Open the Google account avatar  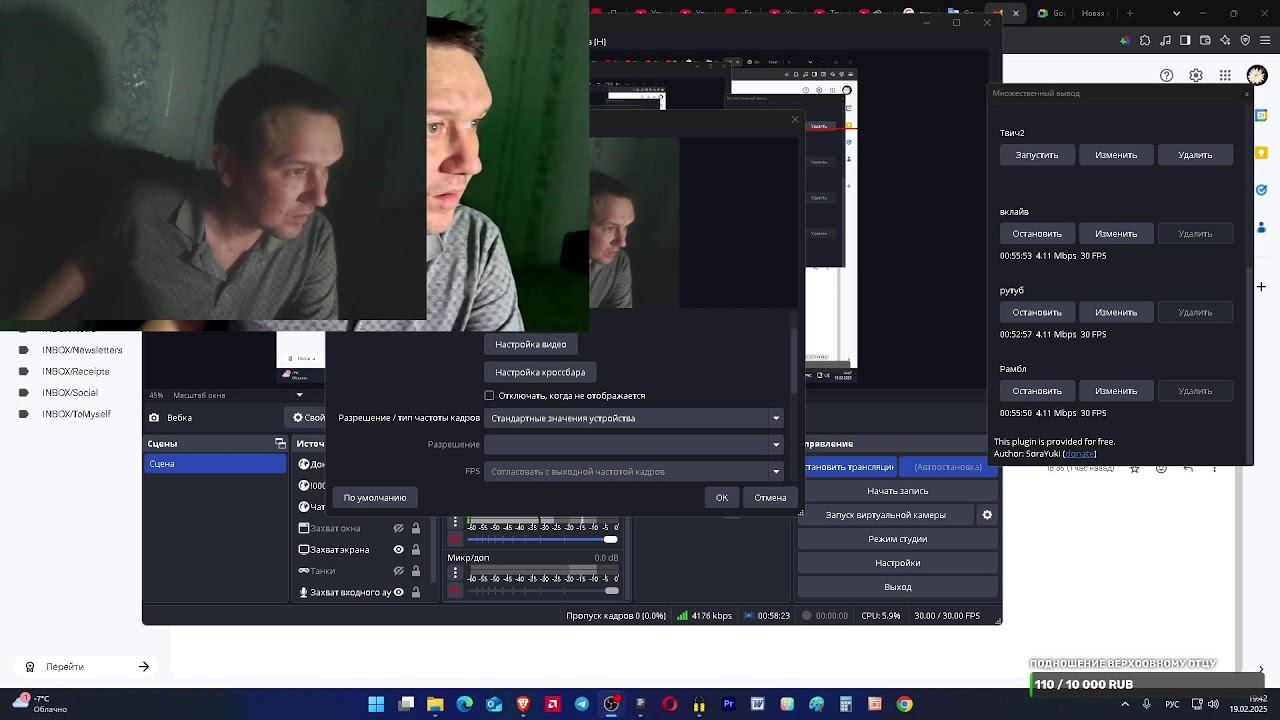[1257, 75]
